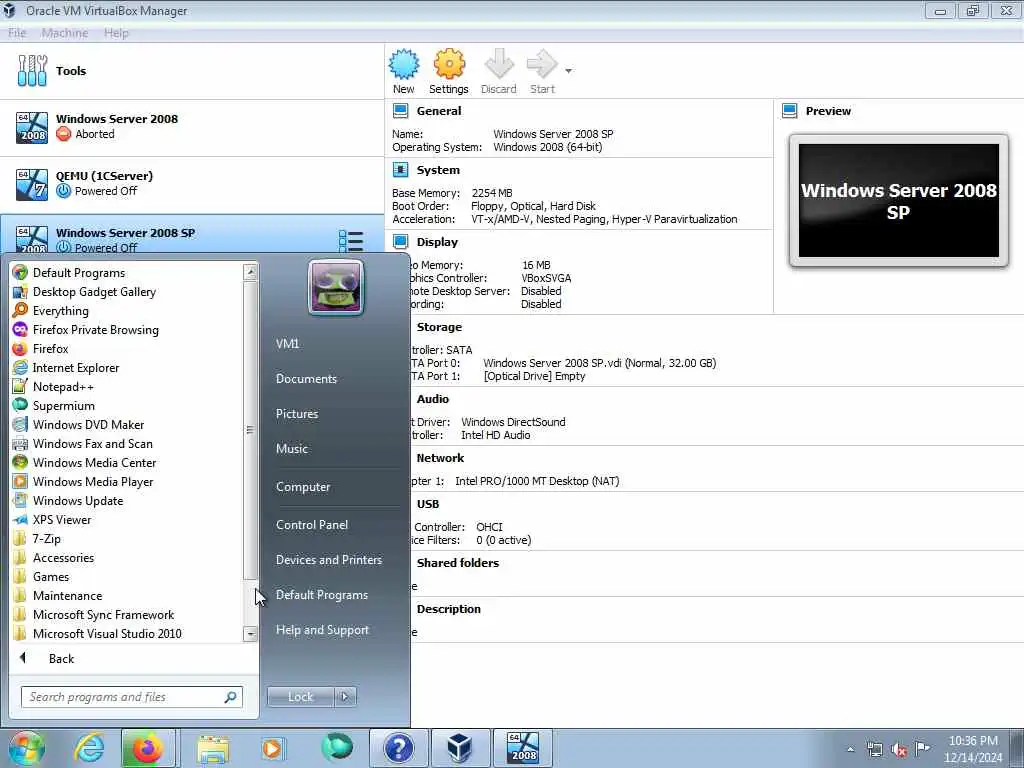Expand the Games folder

tap(127, 576)
